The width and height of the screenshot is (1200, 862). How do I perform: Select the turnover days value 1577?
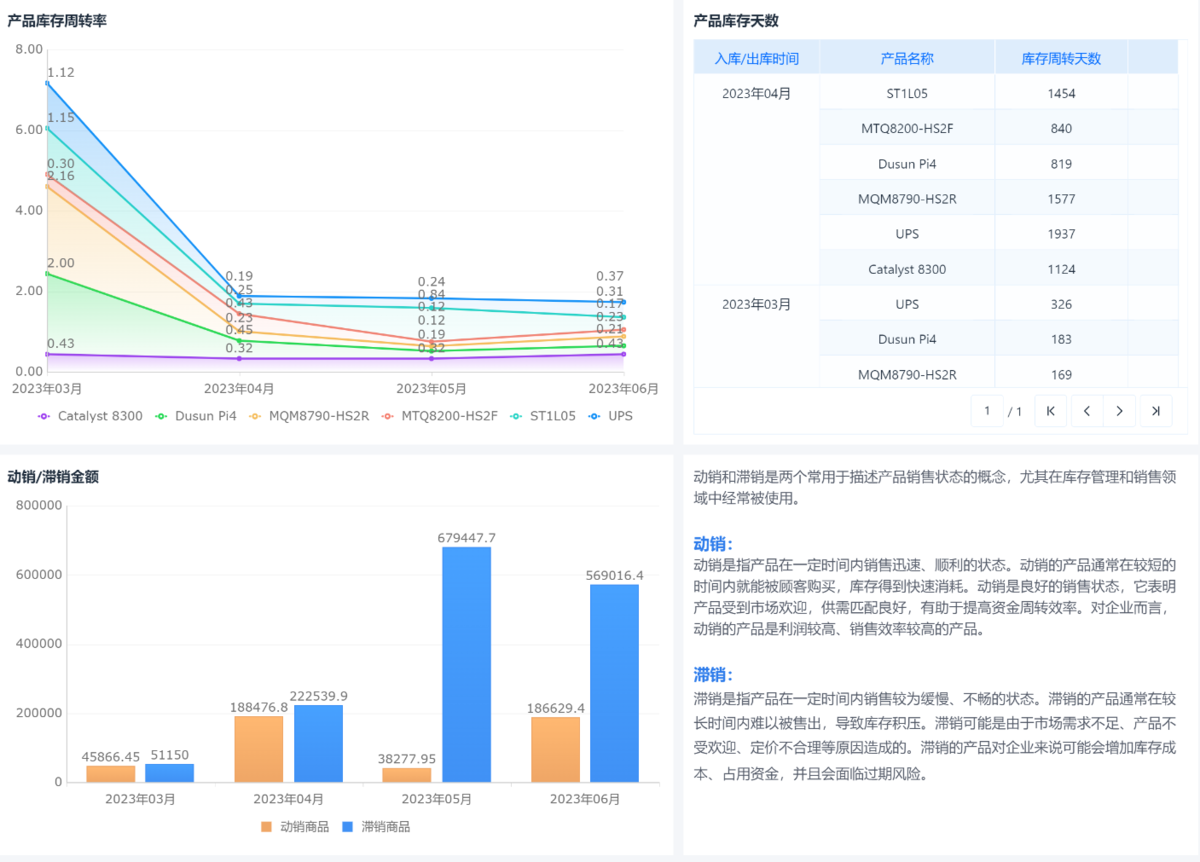[x=1061, y=198]
